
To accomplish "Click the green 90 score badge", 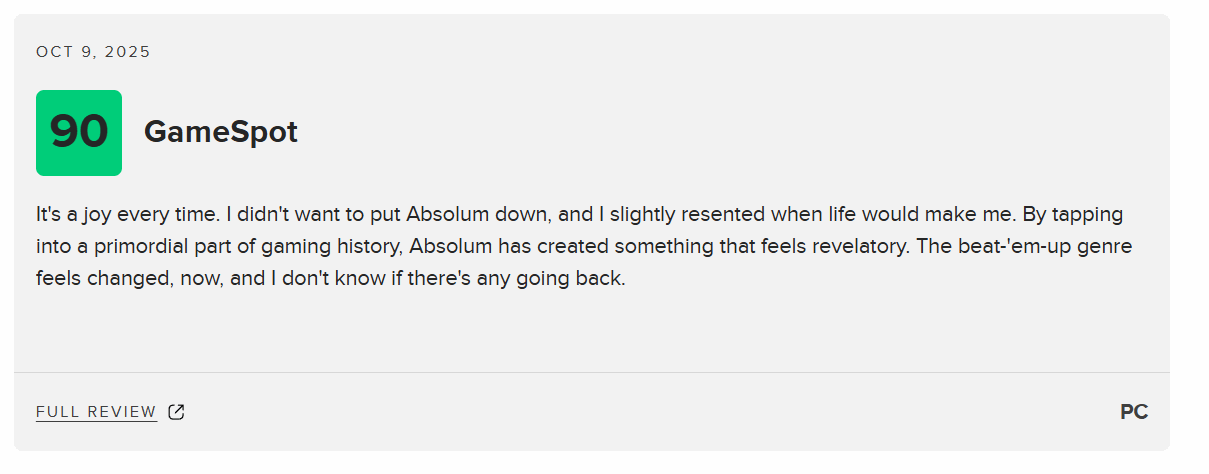I will pyautogui.click(x=79, y=133).
